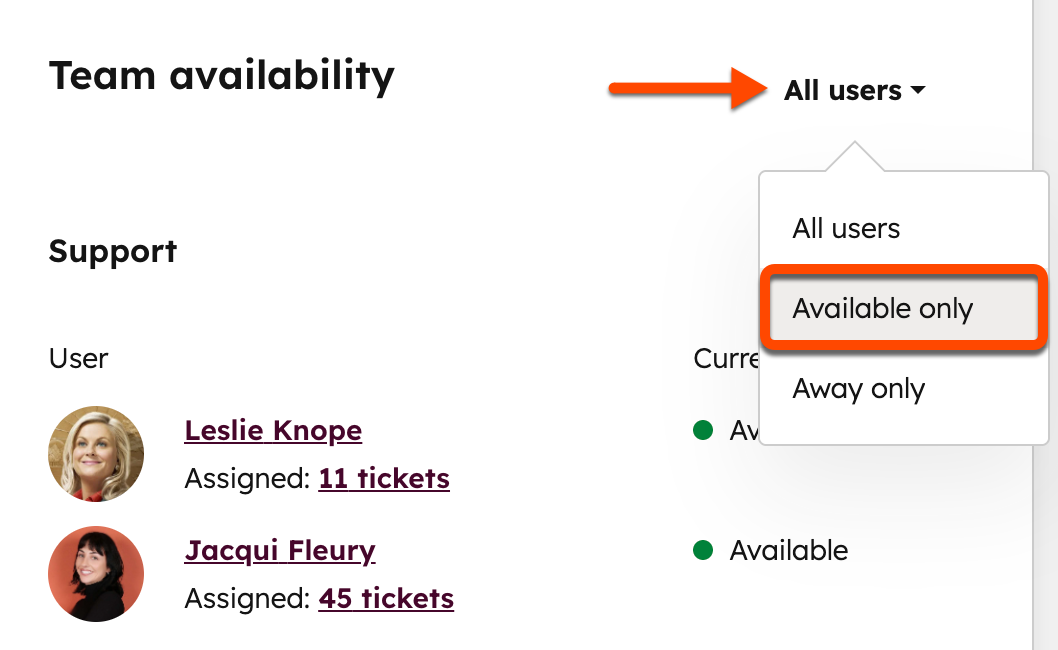The height and width of the screenshot is (650, 1058).
Task: Open Jacqui Fleury's user link
Action: (280, 551)
